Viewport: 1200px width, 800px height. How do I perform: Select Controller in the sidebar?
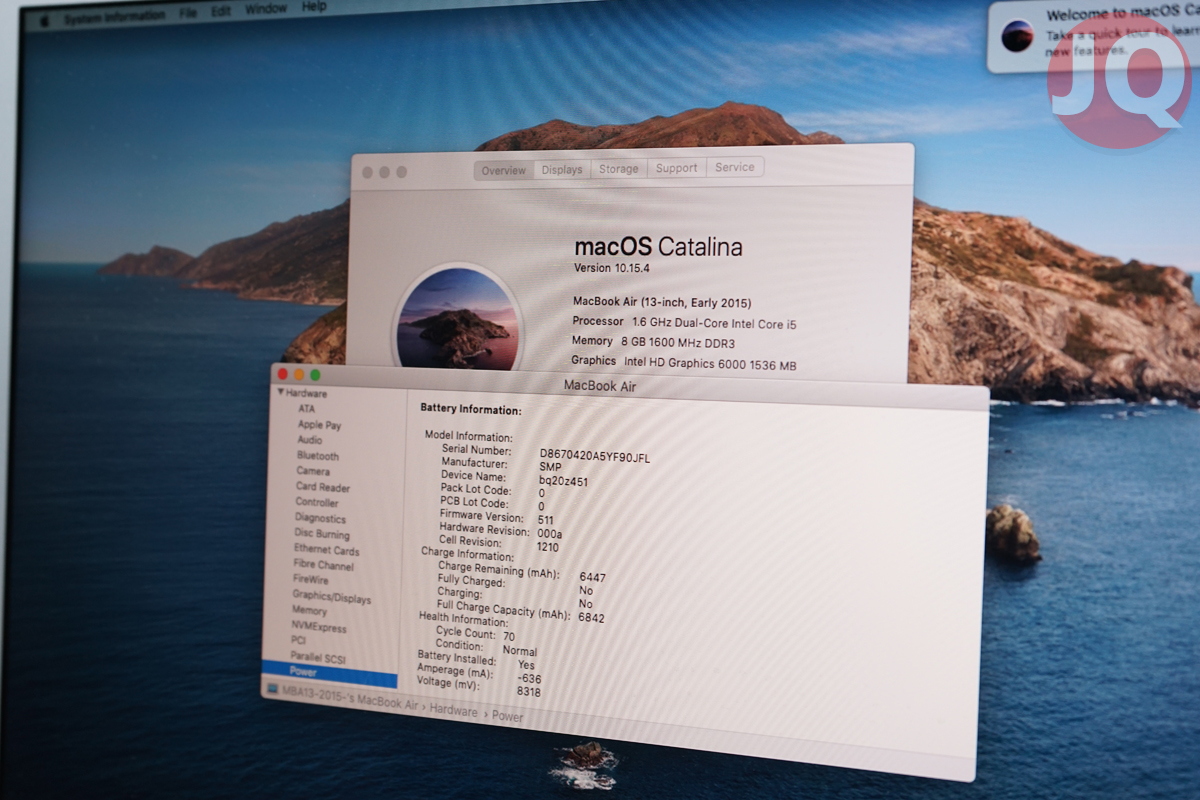(x=317, y=502)
